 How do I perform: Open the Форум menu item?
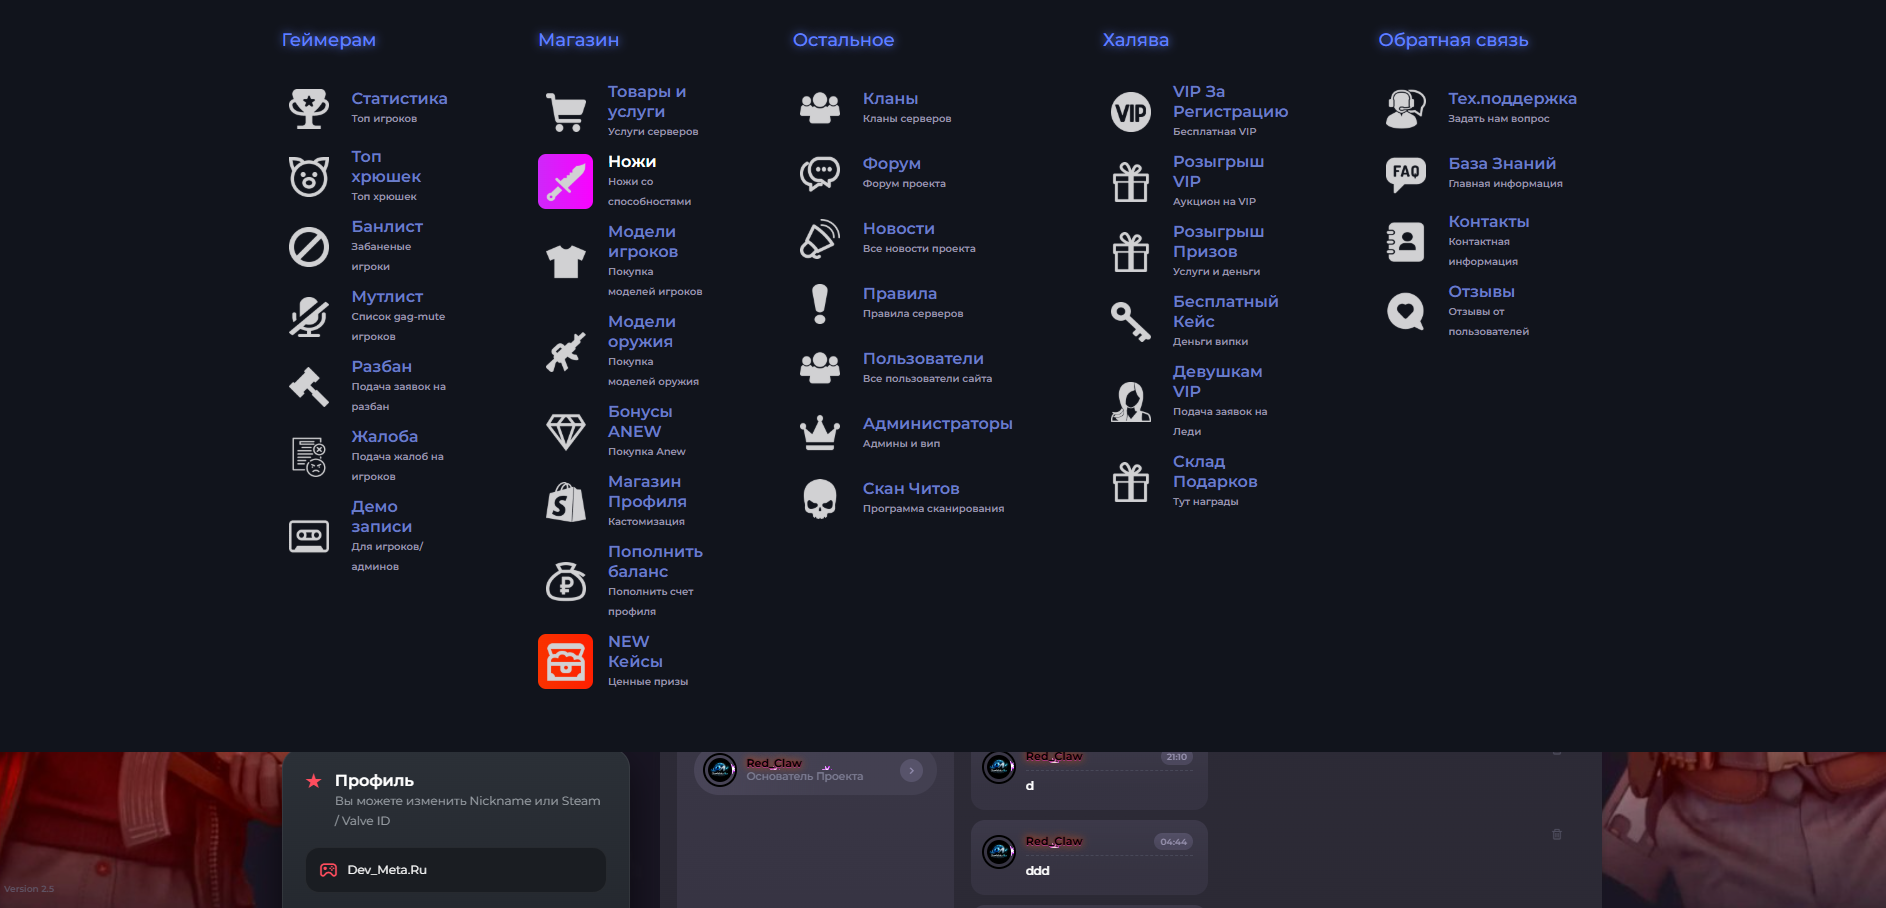892,163
